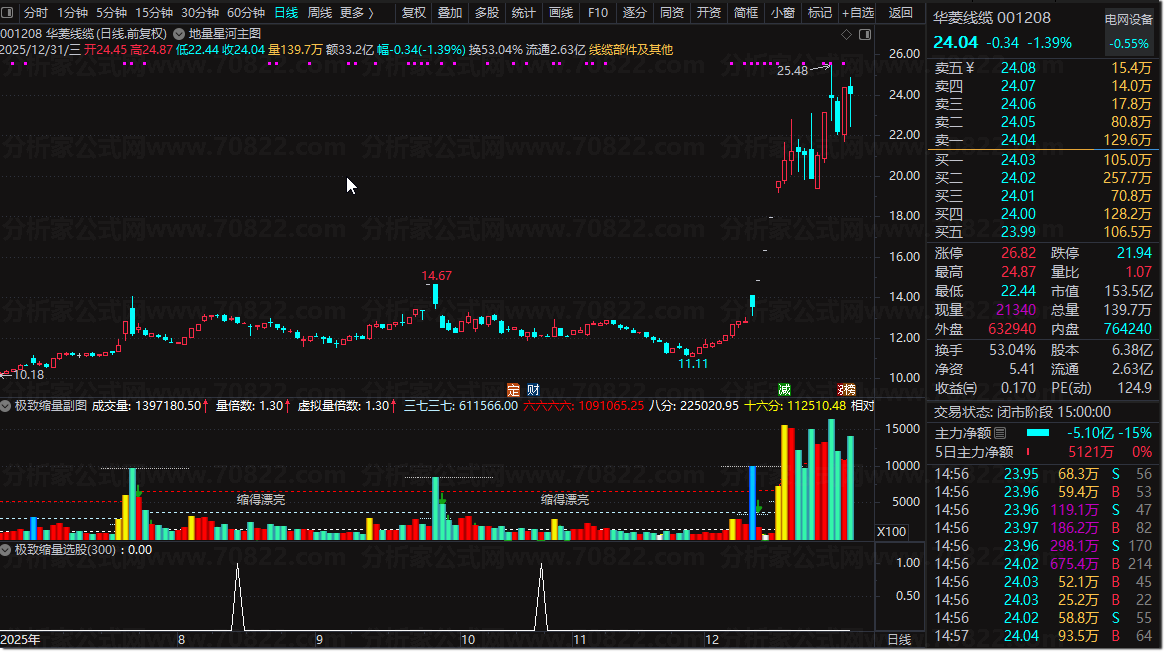
Task: Click the 榜 marker near chart bottom
Action: 846,389
